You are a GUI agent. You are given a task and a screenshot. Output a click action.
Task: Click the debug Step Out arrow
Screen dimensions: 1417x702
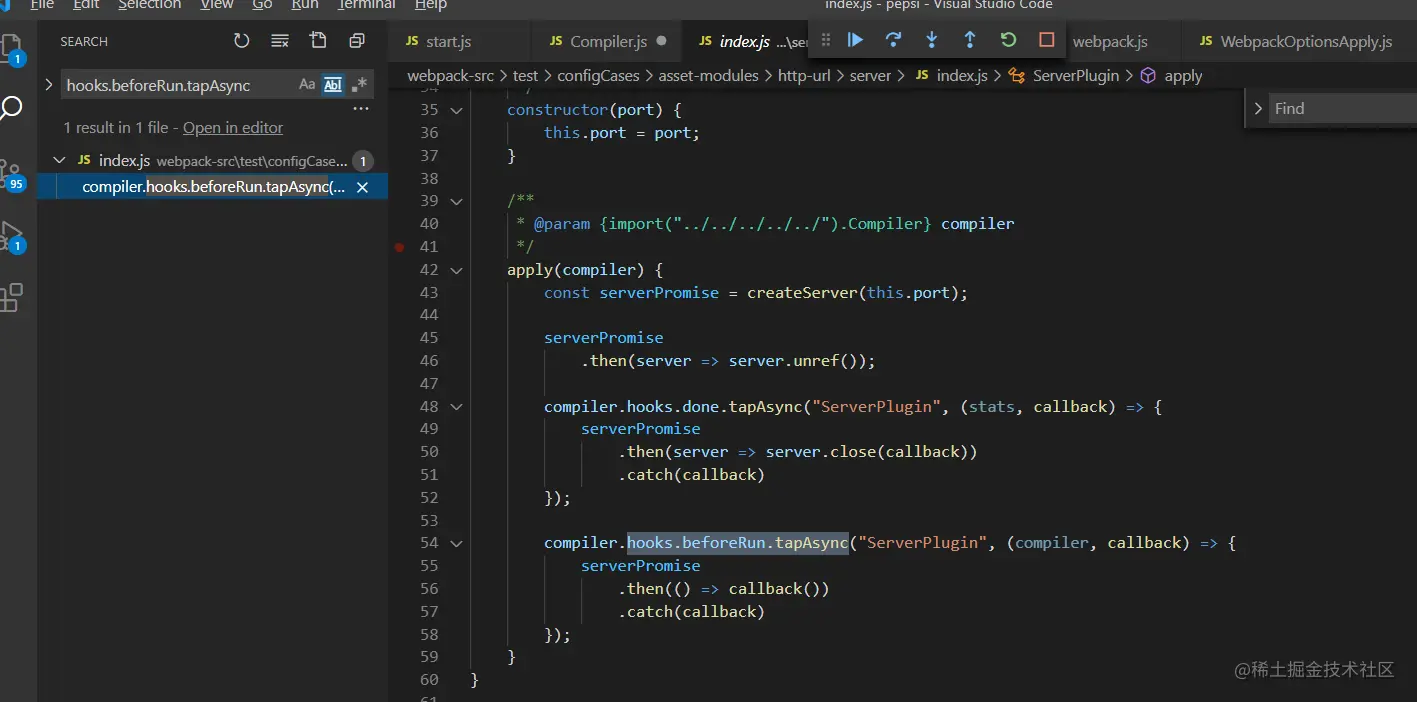click(x=970, y=40)
